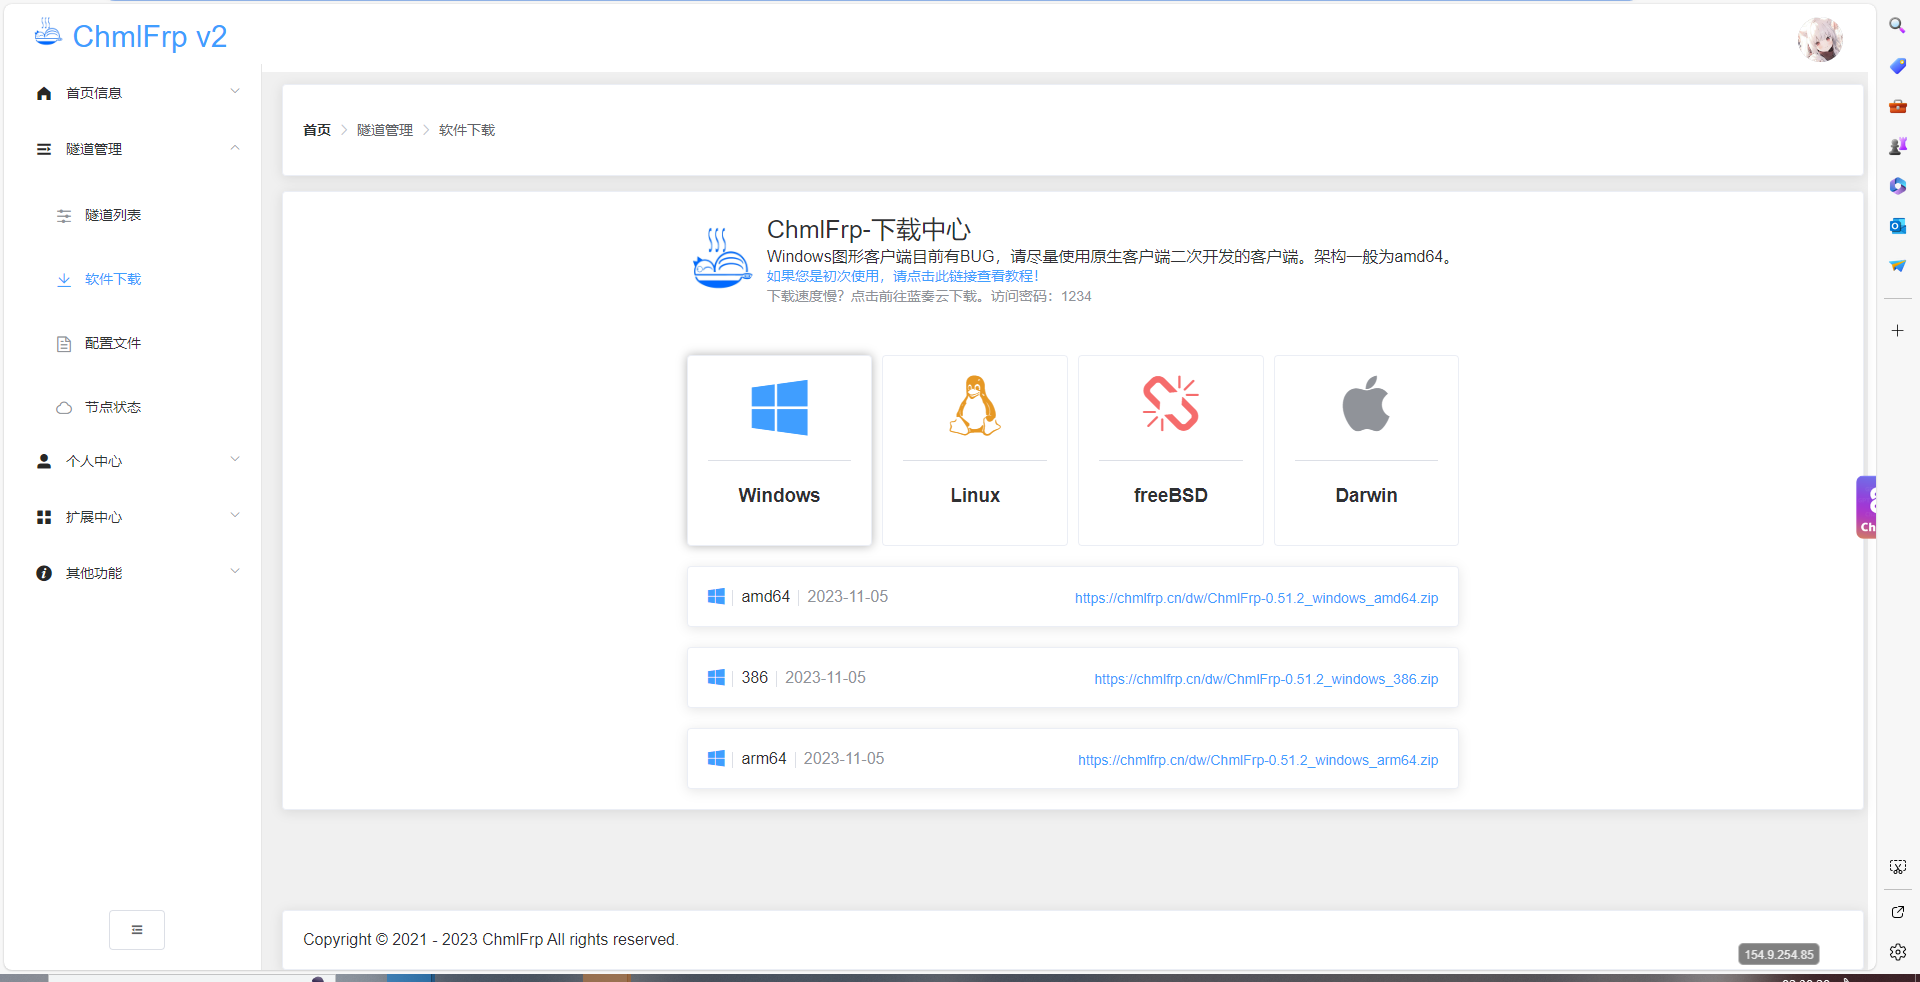Image resolution: width=1920 pixels, height=982 pixels.
Task: Click the grid icon beside 扩展中心
Action: tap(44, 517)
